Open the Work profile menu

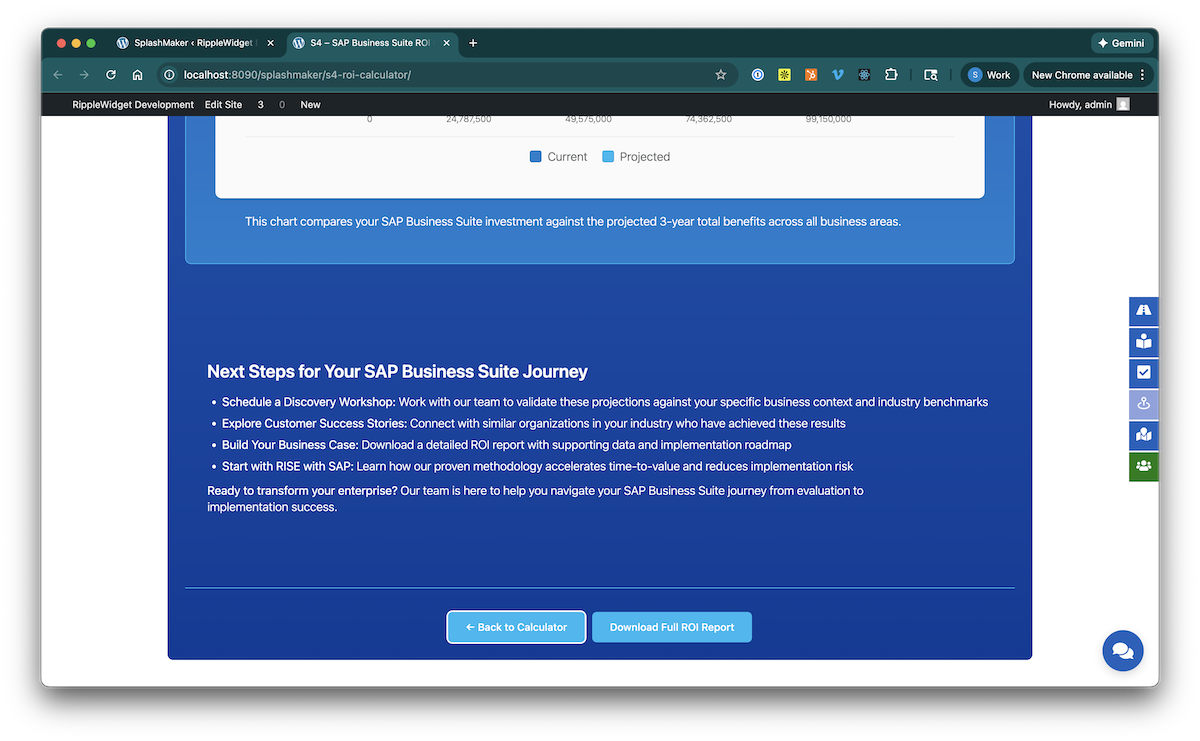989,75
